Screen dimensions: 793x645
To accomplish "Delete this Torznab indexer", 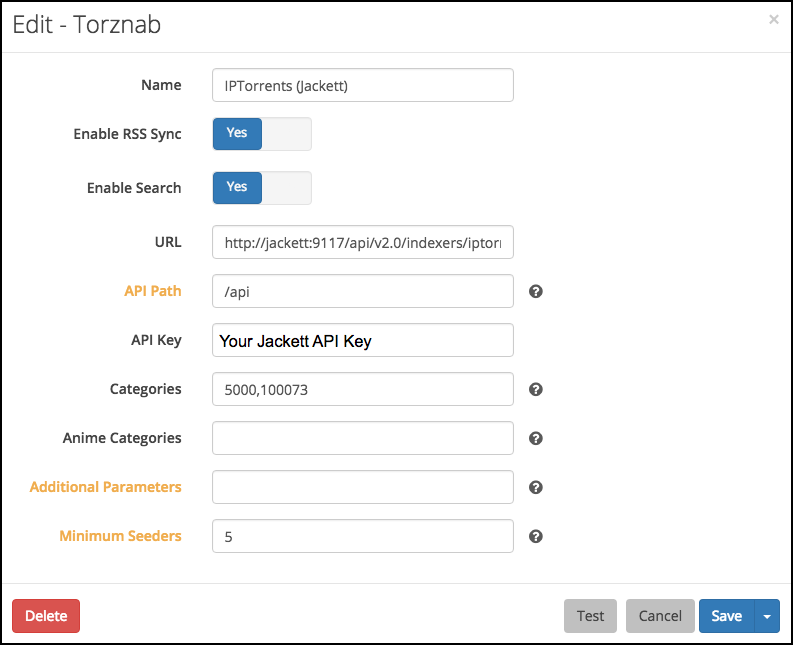I will coord(46,616).
